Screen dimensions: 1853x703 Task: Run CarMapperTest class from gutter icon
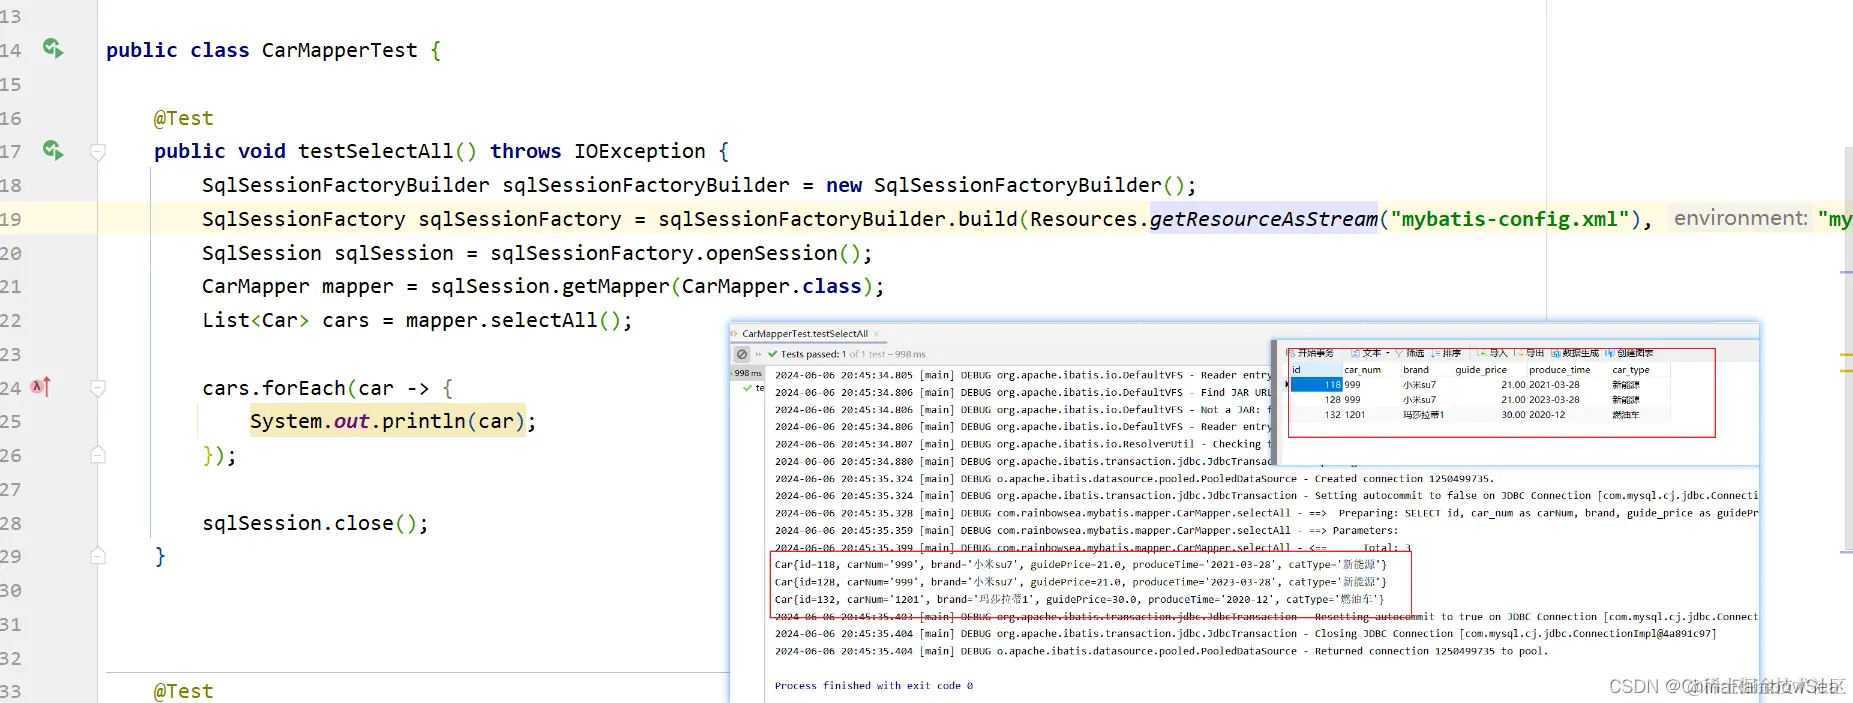coord(53,48)
